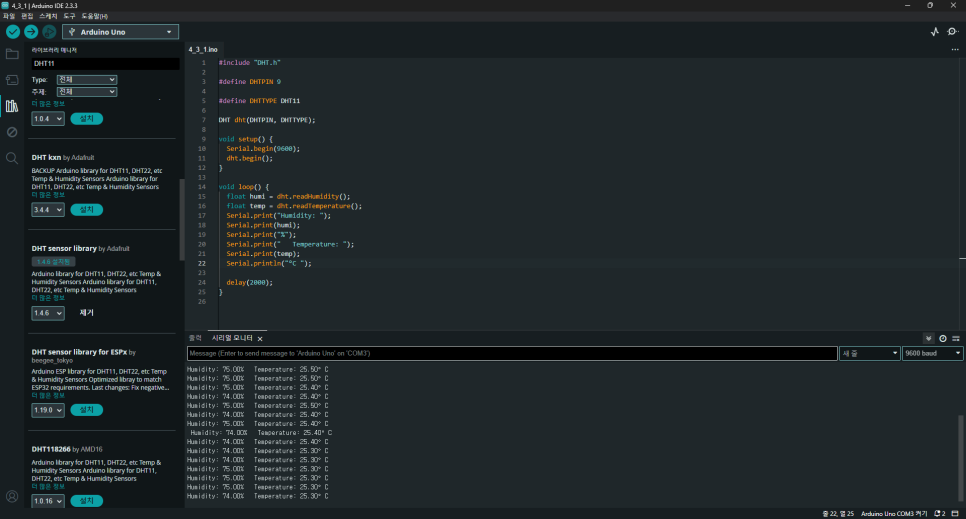Open the ESPx library 1.19.0 version dropdown
This screenshot has width=966, height=519.
(x=48, y=410)
